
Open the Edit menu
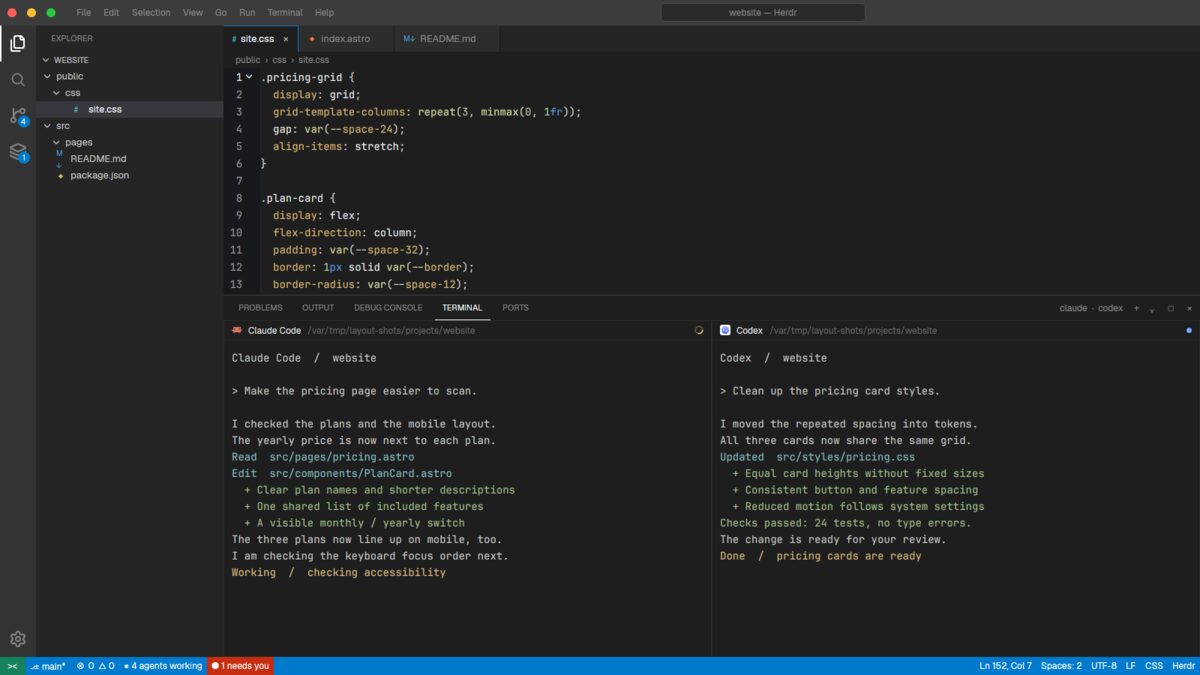[x=111, y=13]
